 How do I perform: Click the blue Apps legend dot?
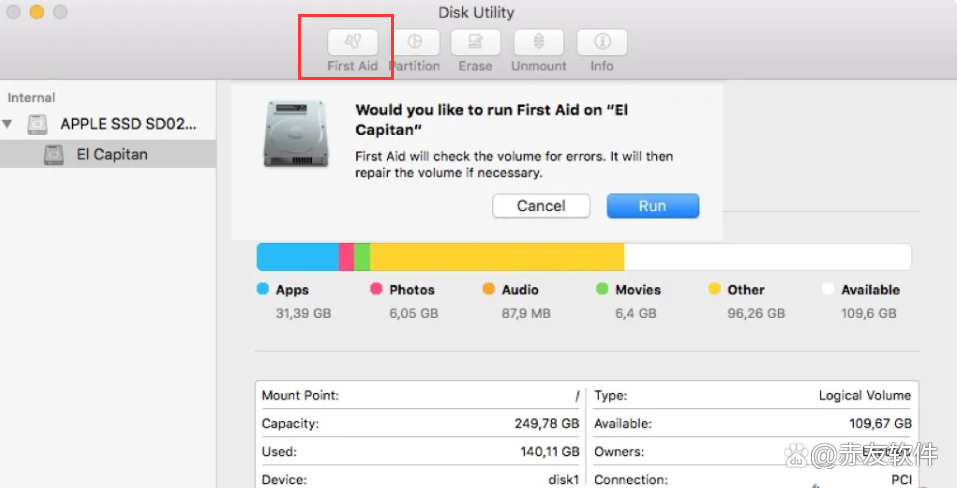tap(263, 289)
